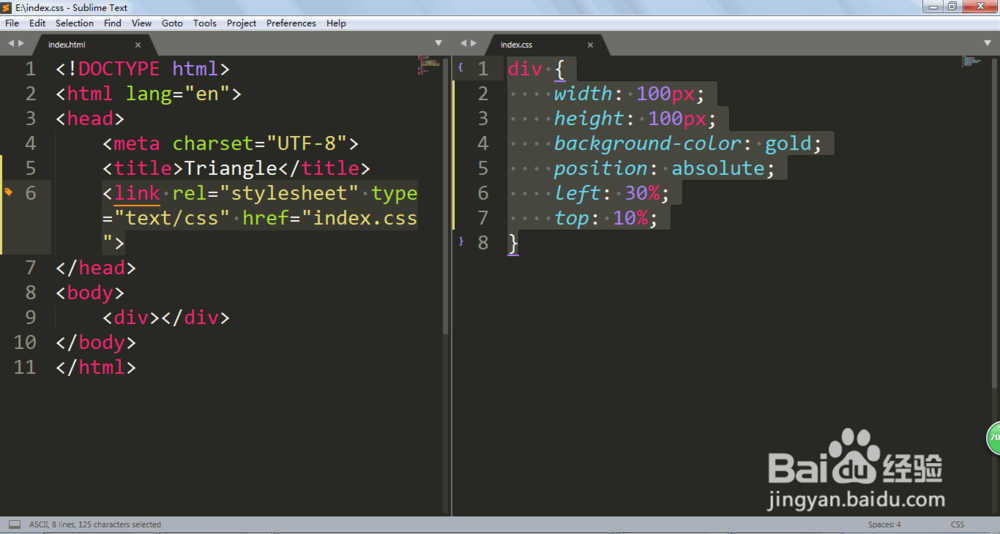
Task: Close the index.css tab
Action: pos(590,45)
